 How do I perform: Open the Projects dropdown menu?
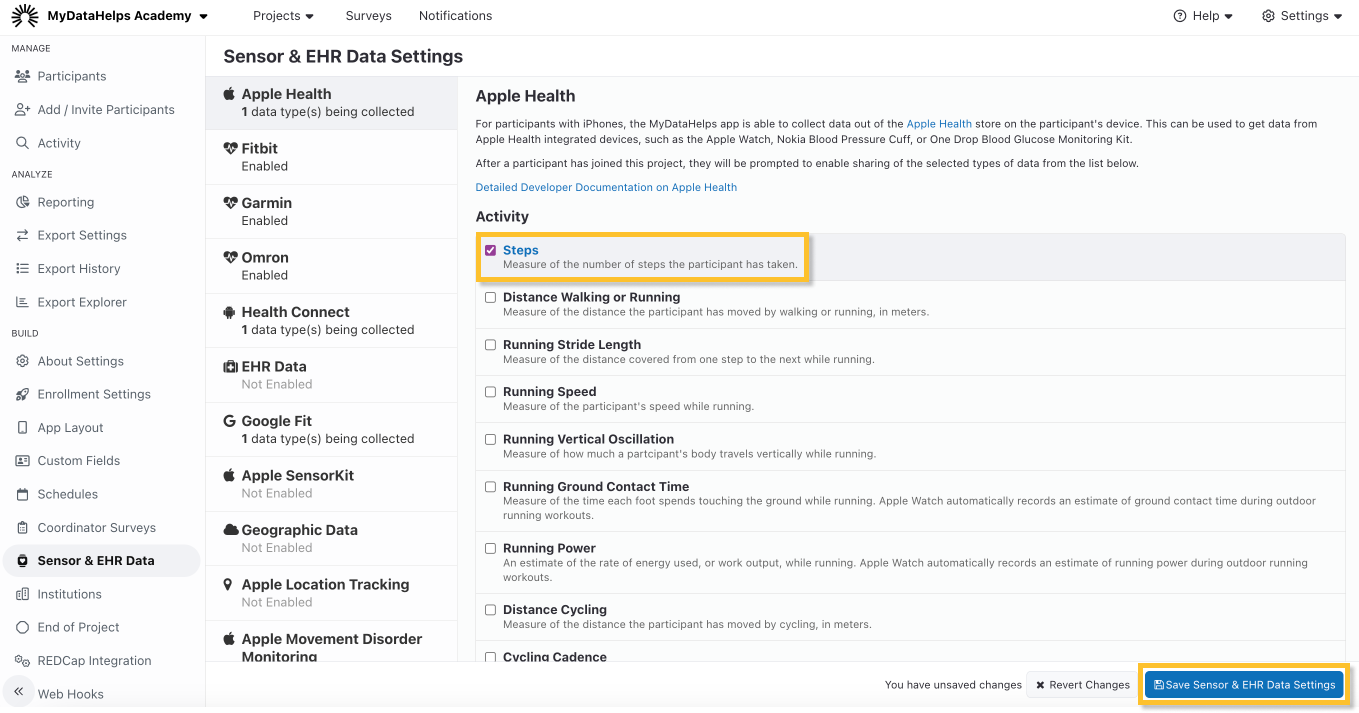283,16
